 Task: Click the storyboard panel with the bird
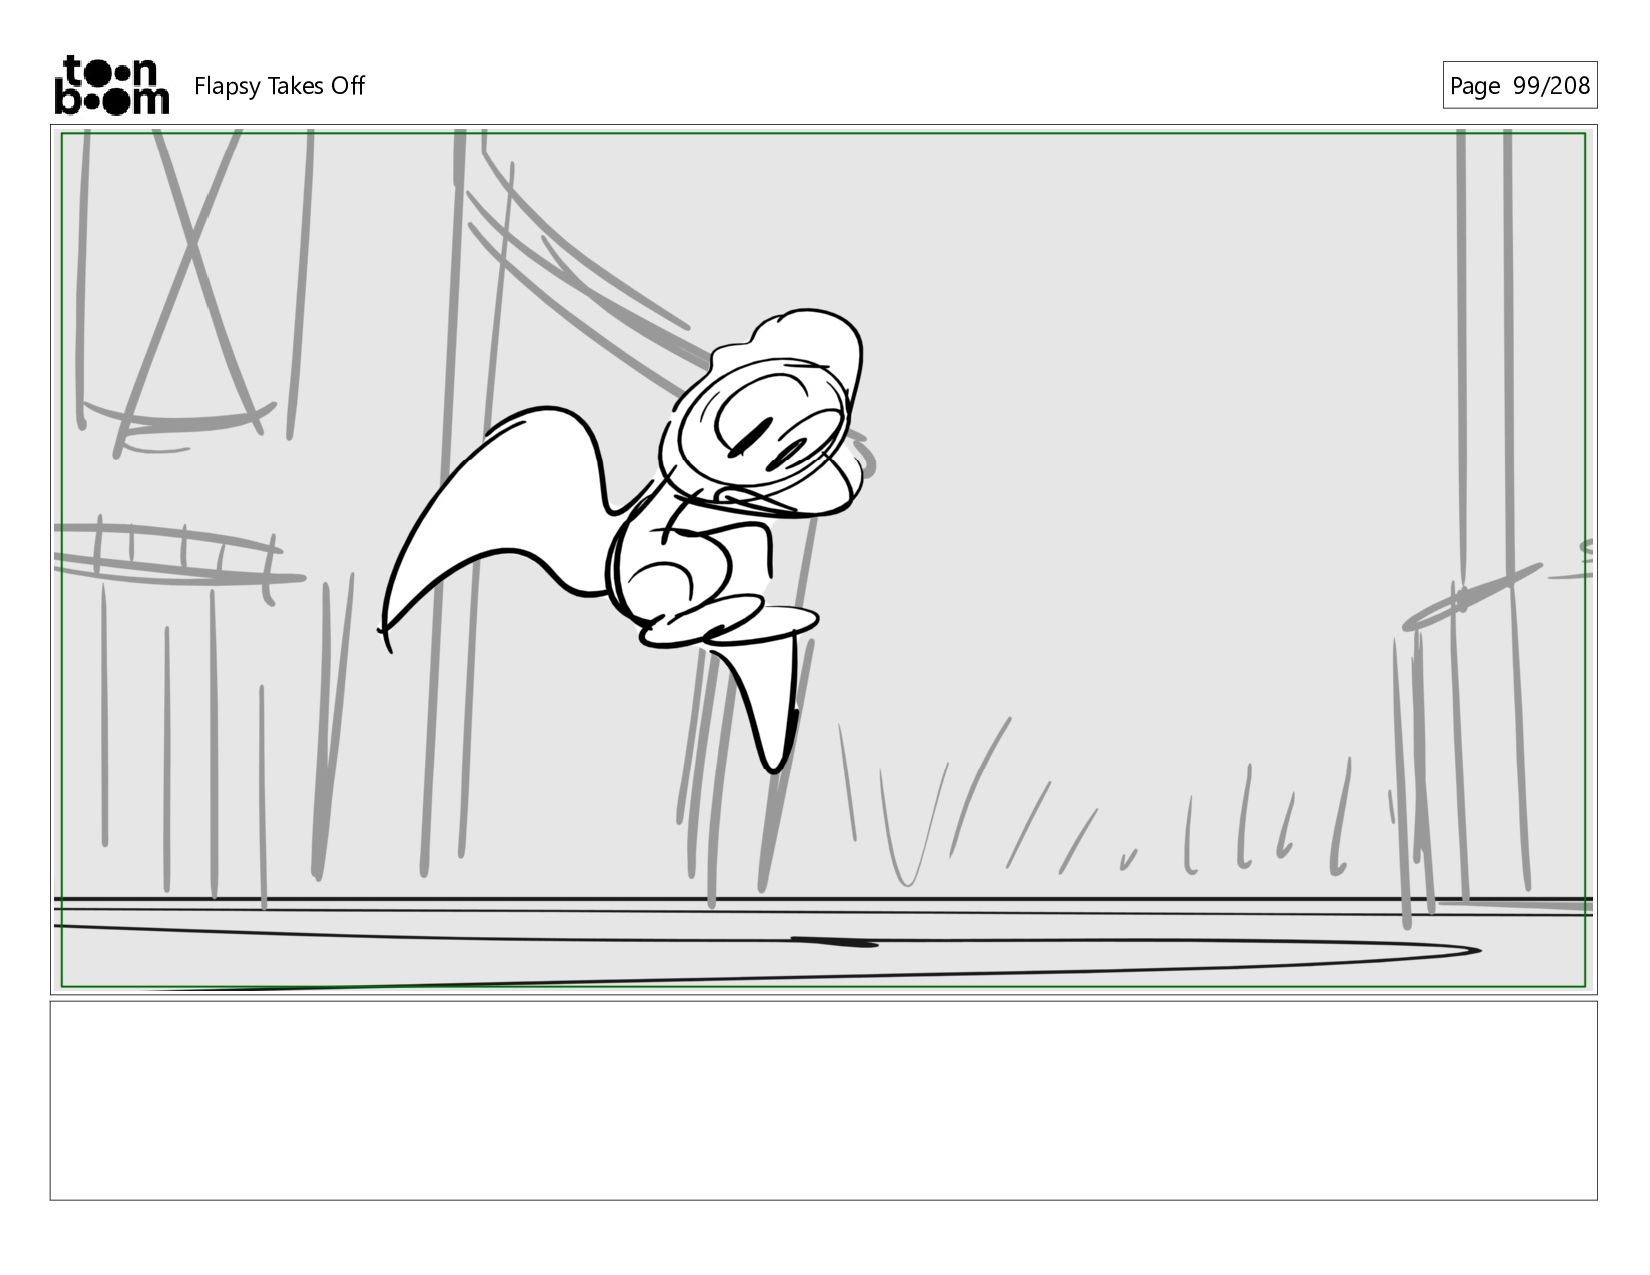pos(824,560)
